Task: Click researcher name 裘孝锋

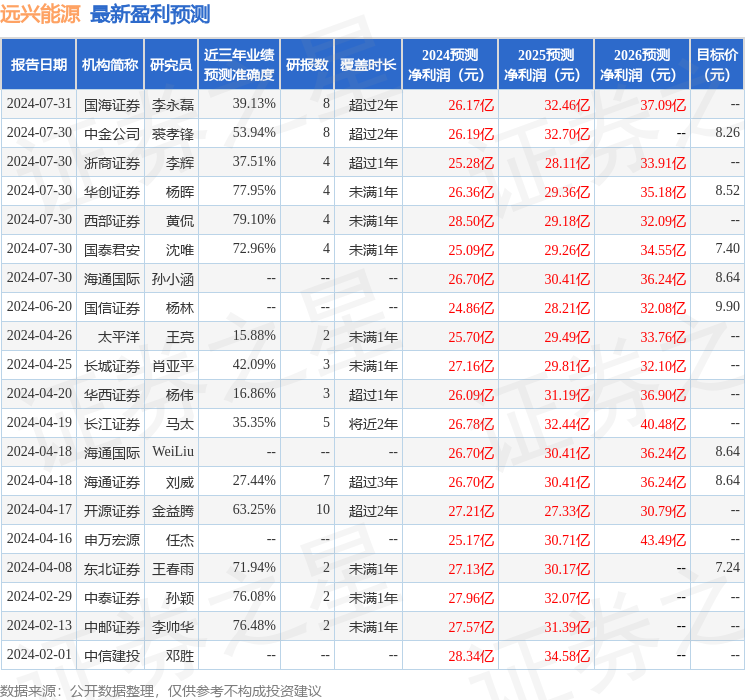Action: pos(173,134)
